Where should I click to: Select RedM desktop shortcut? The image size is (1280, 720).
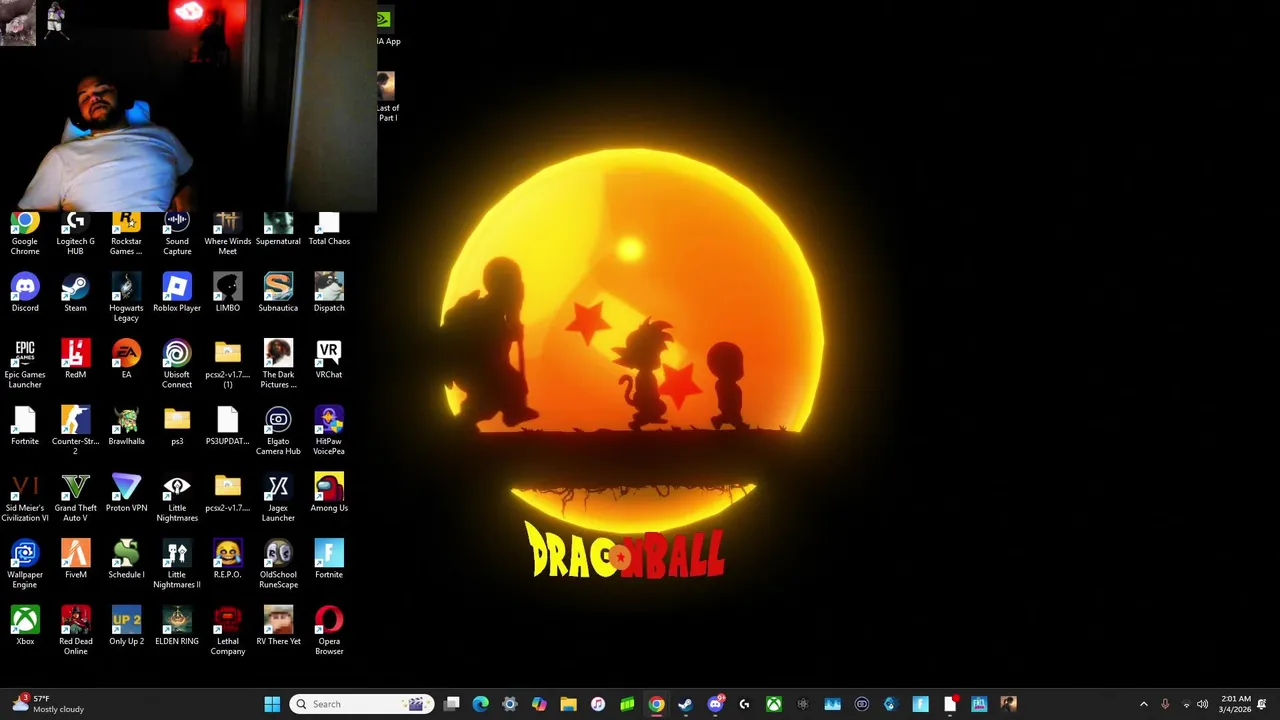pyautogui.click(x=75, y=359)
